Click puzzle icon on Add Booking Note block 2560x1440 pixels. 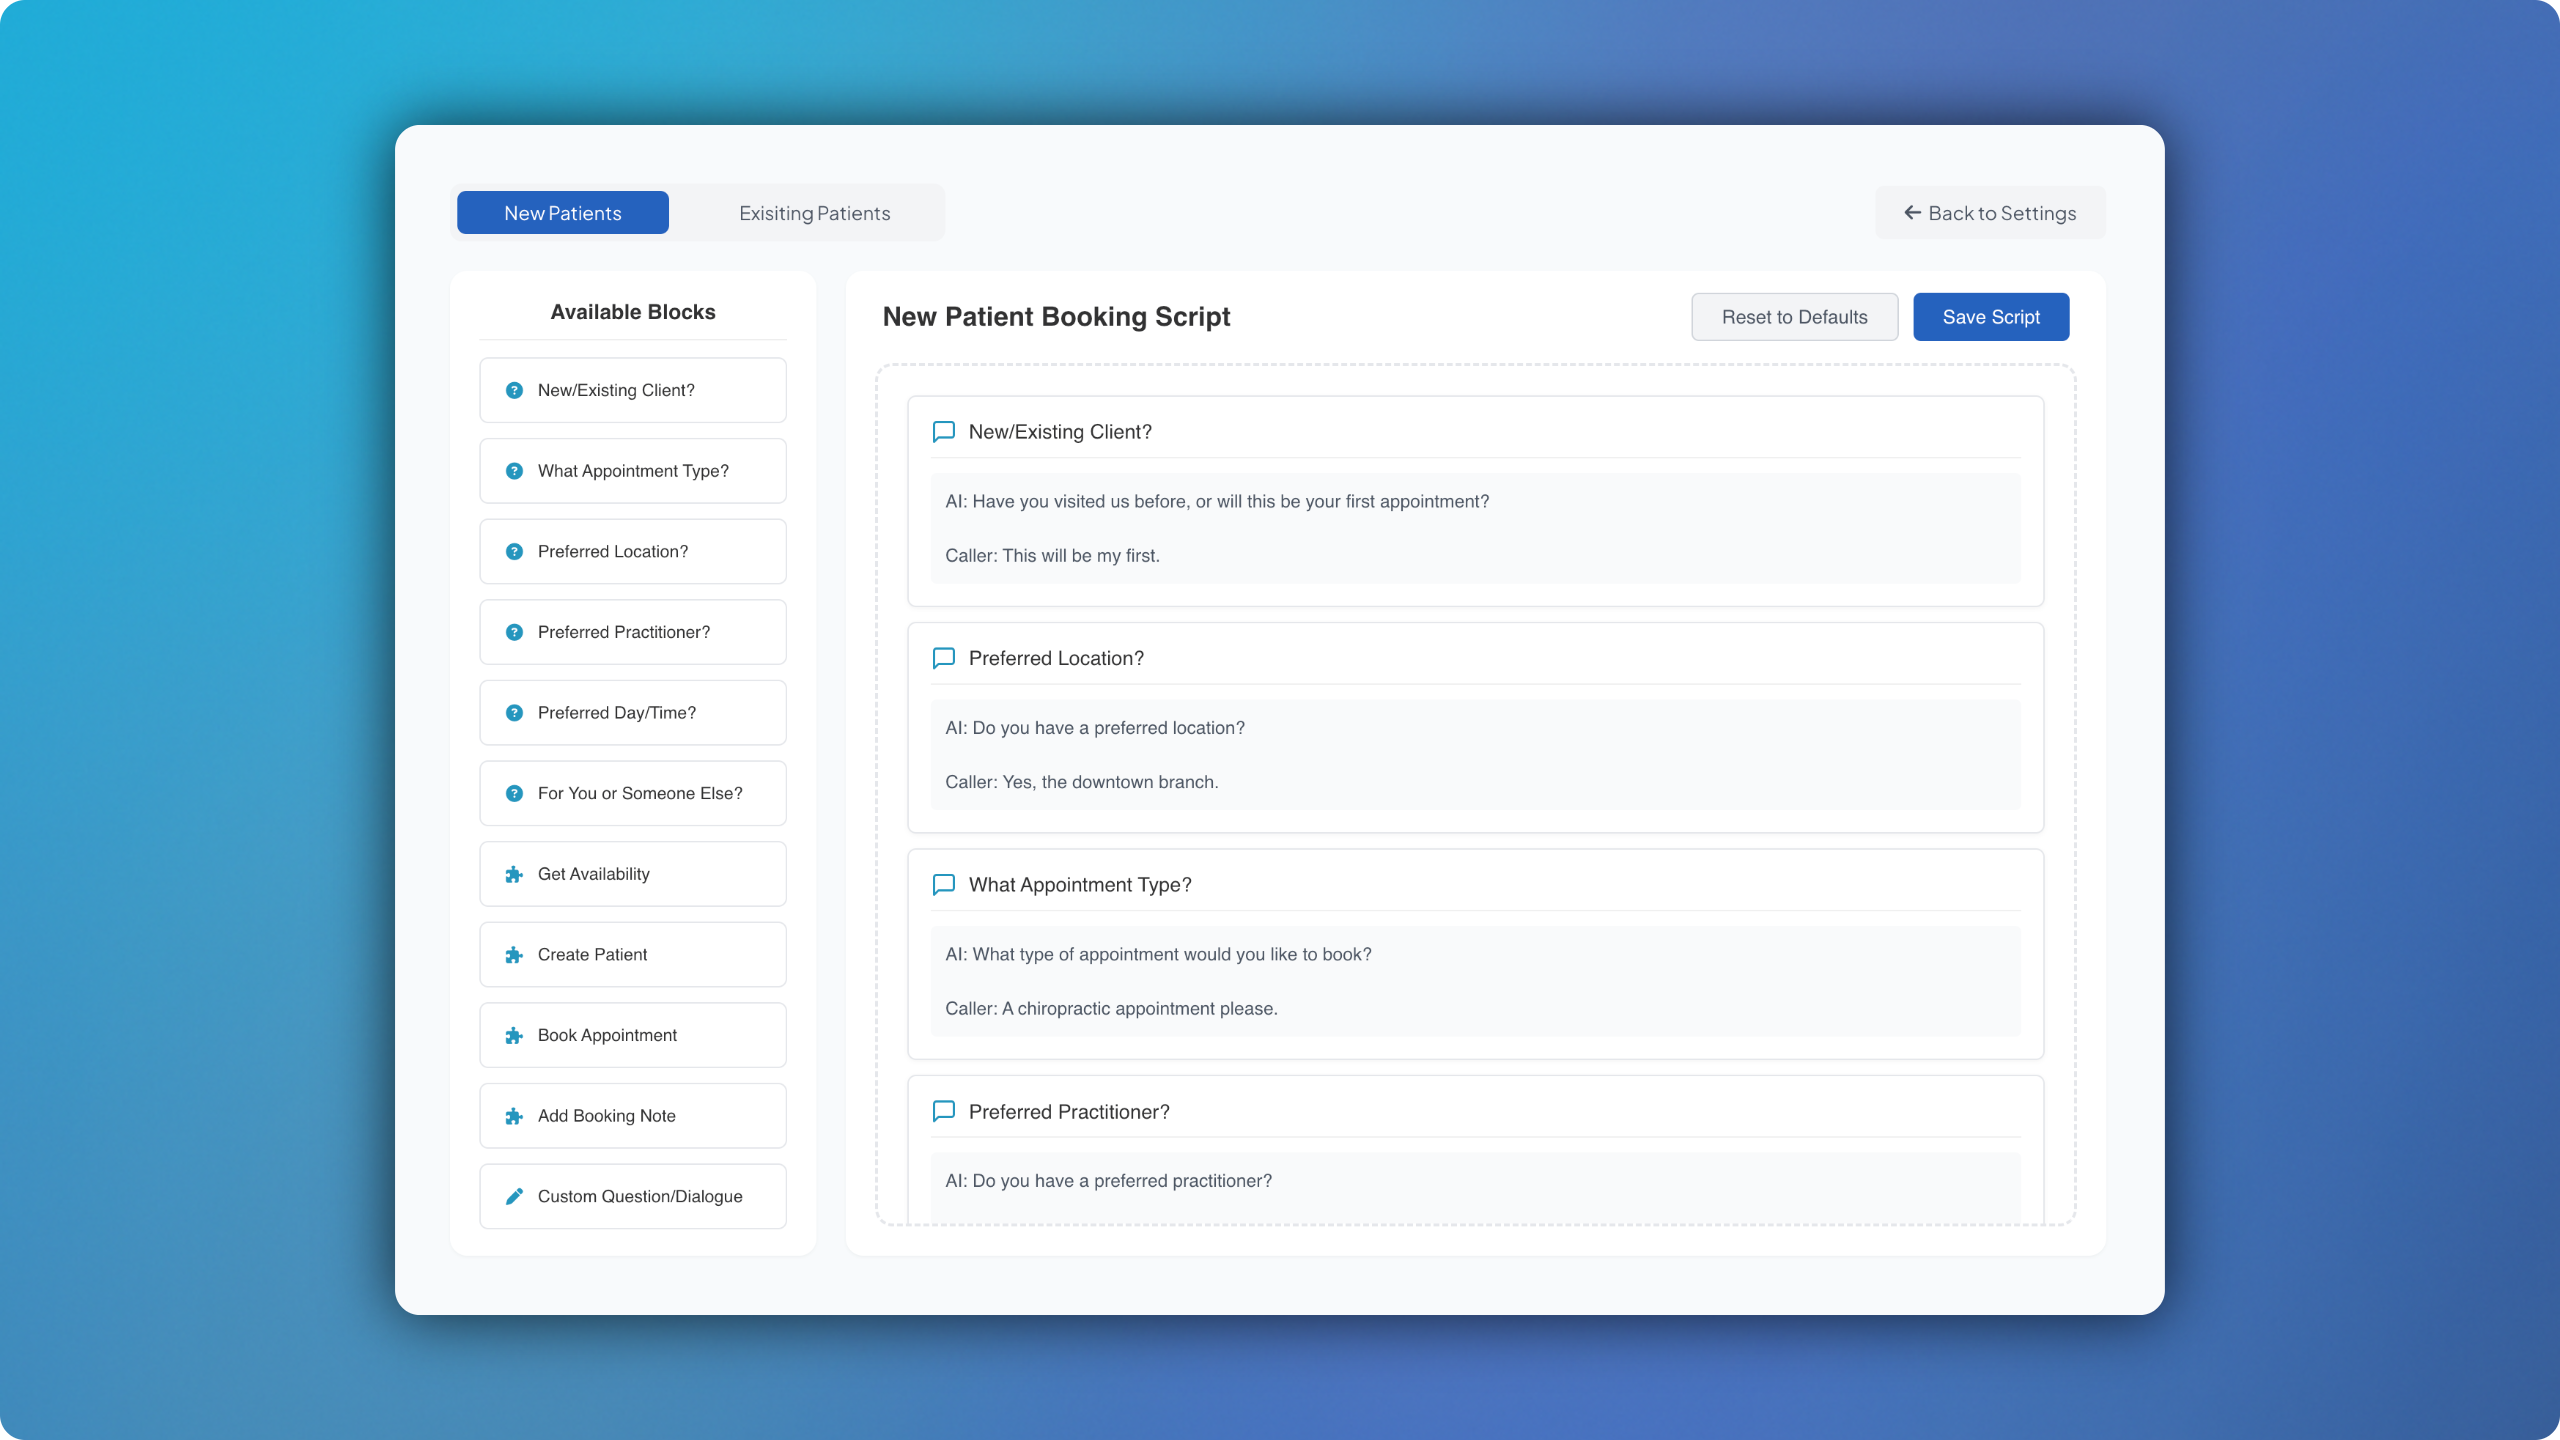pyautogui.click(x=514, y=1116)
